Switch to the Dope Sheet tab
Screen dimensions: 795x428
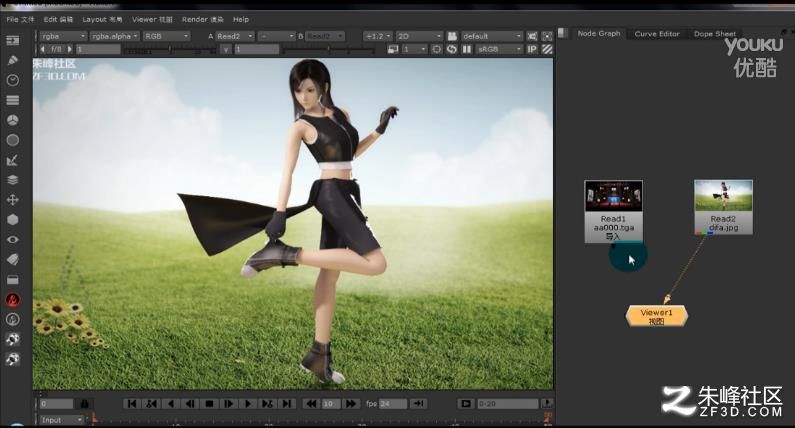click(x=714, y=33)
